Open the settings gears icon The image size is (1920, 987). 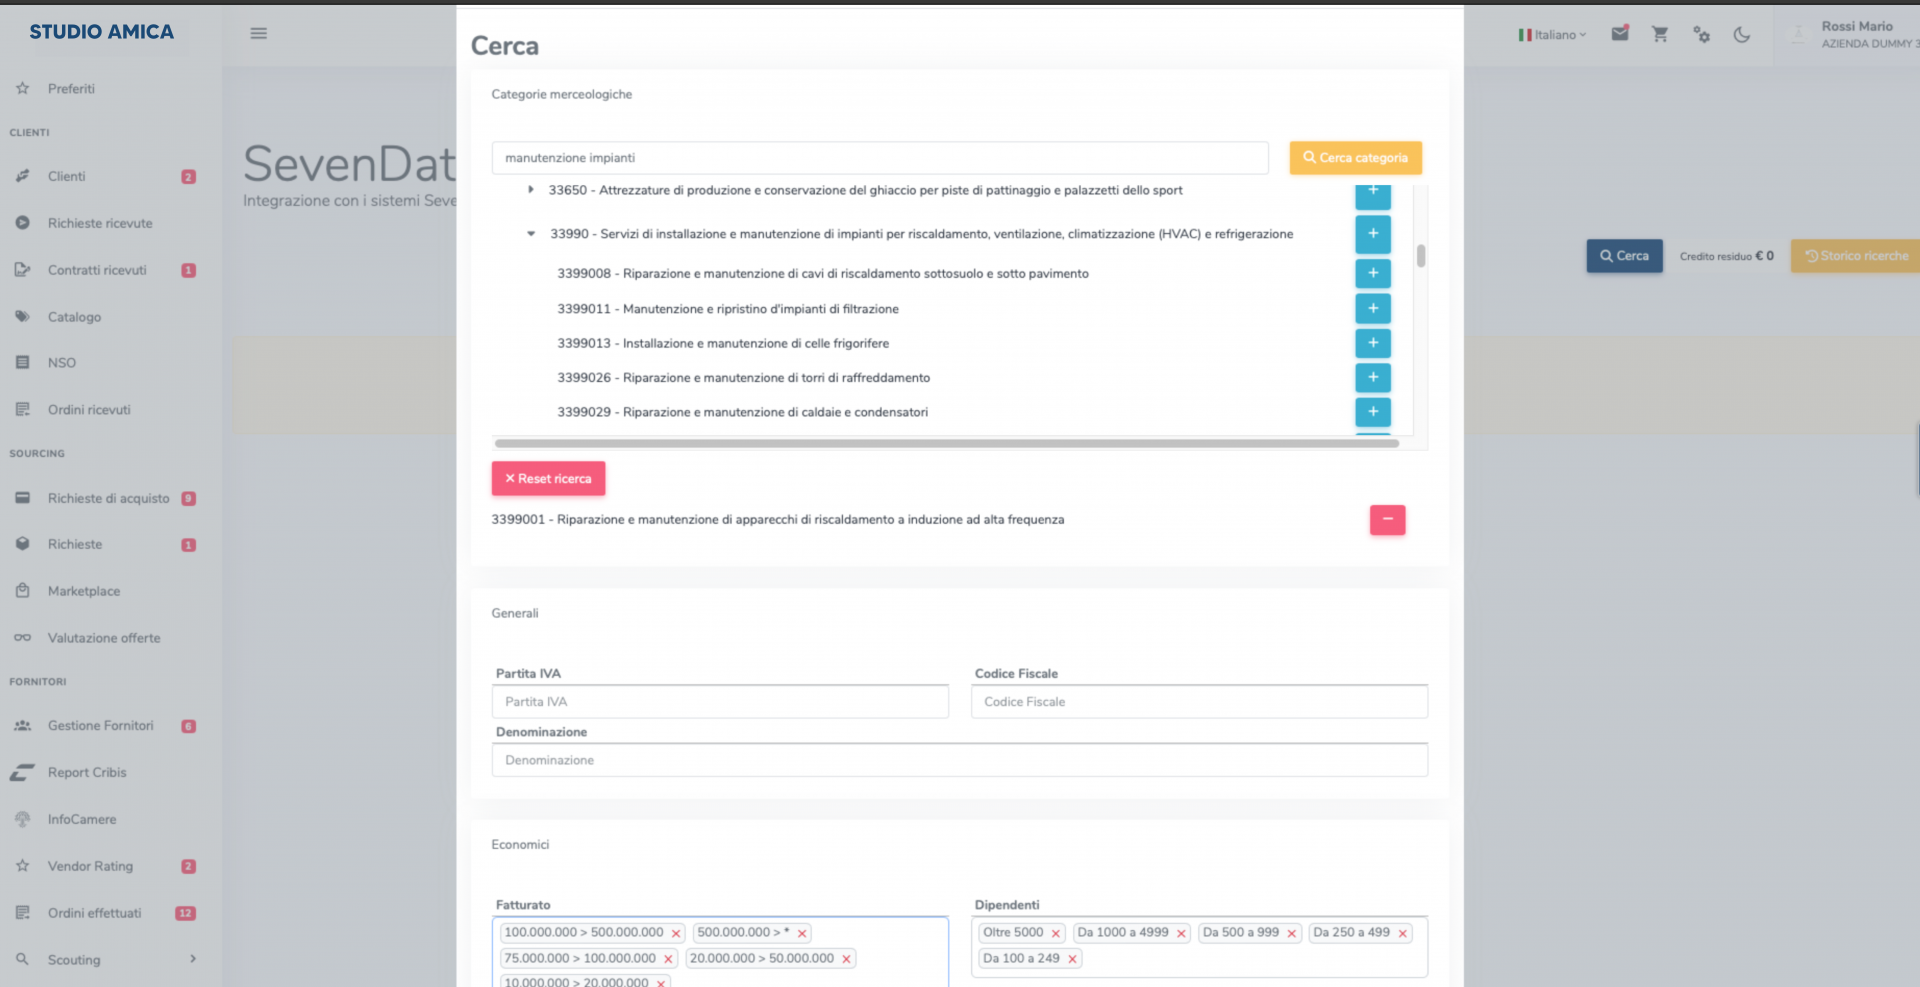click(1701, 34)
